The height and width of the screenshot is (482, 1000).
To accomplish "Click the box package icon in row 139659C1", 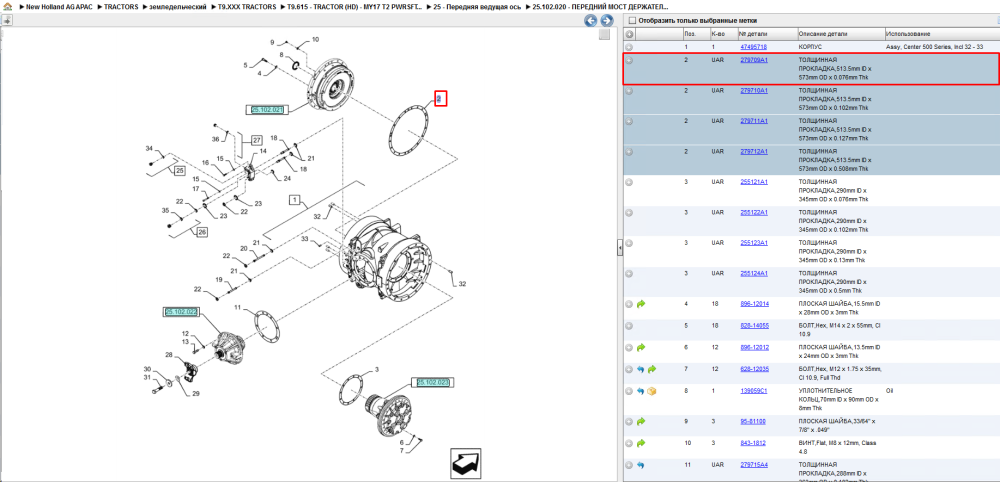I will pyautogui.click(x=651, y=391).
